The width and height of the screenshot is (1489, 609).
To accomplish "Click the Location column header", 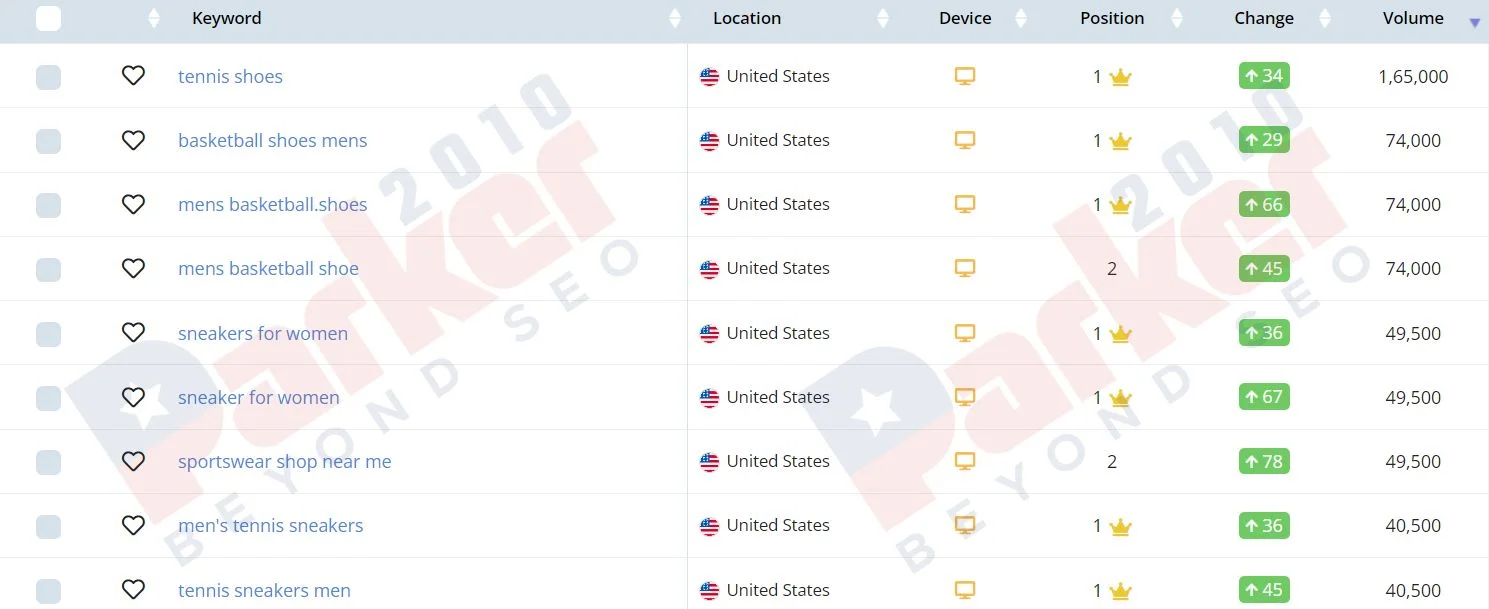I will coord(747,18).
